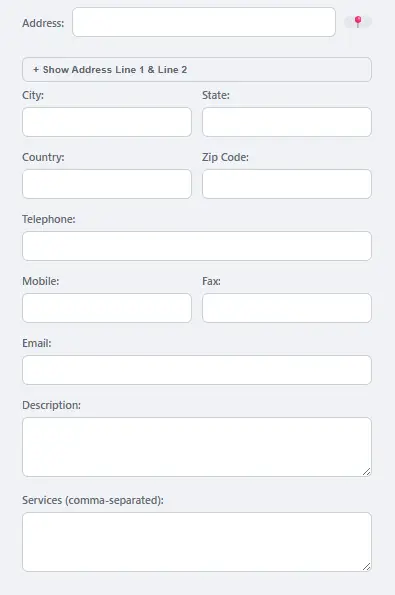This screenshot has height=595, width=395.
Task: Expand Show Address Line 1 & Line 2
Action: click(x=197, y=69)
